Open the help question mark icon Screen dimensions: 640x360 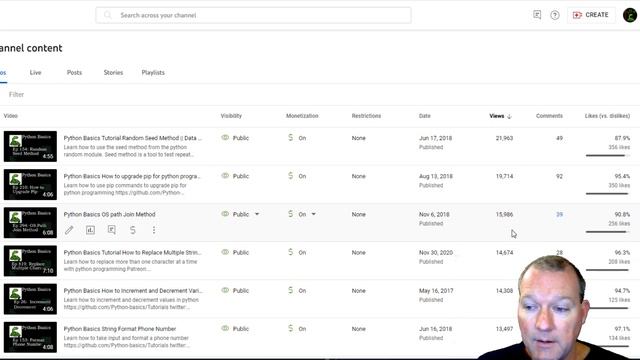pyautogui.click(x=555, y=15)
